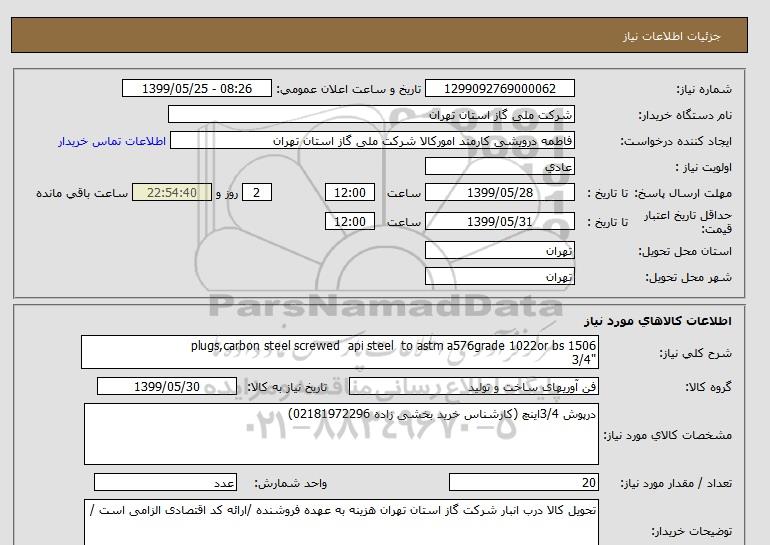Select the announcement date field 1399/05/25 - 08:26
The width and height of the screenshot is (770, 545).
point(196,89)
